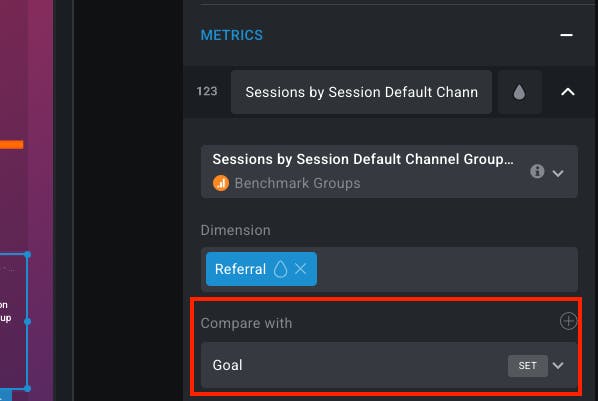Screen dimensions: 598x401
Task: Click the SET button for Goal
Action: [x=527, y=366]
